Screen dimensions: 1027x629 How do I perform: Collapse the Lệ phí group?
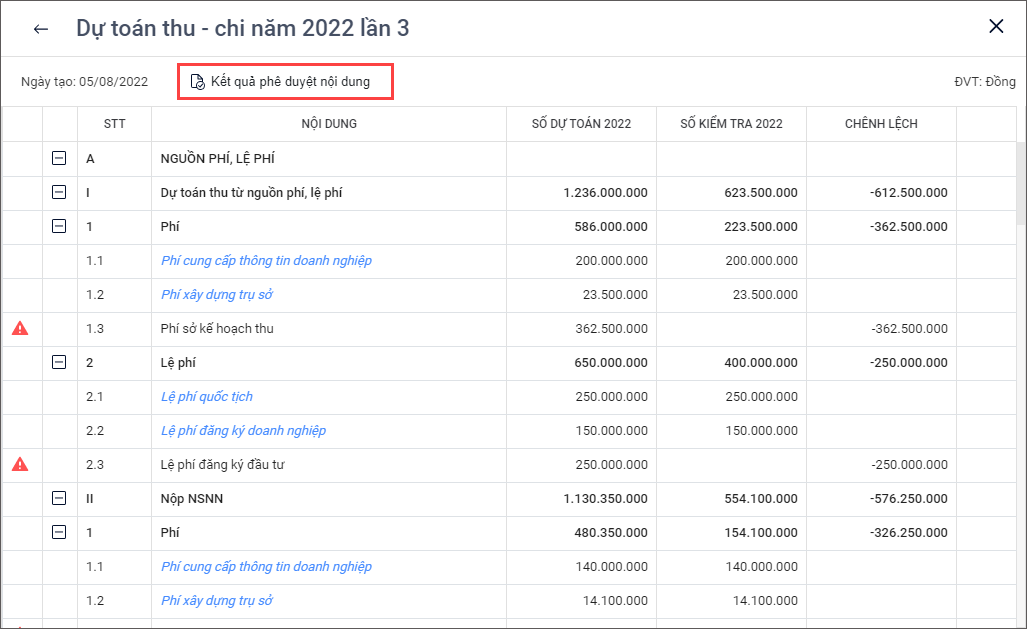pos(59,362)
